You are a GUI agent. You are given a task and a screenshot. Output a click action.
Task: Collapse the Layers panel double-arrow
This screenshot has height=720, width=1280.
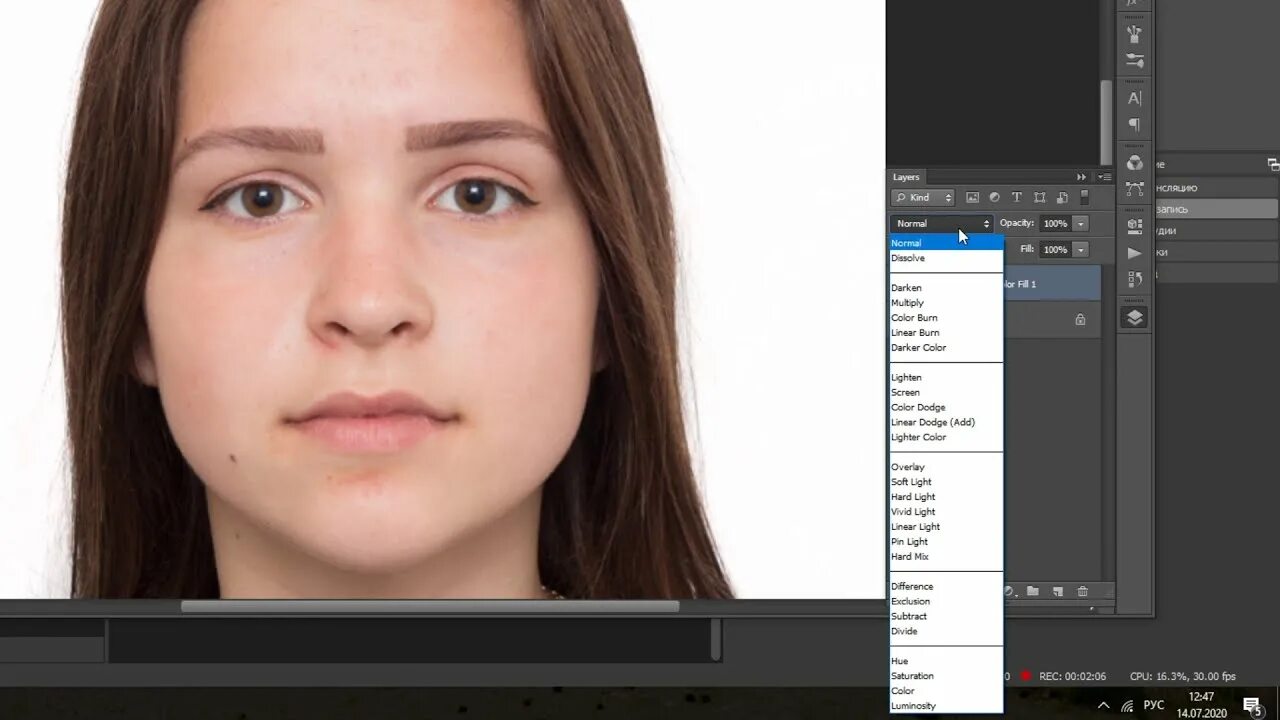pos(1081,177)
